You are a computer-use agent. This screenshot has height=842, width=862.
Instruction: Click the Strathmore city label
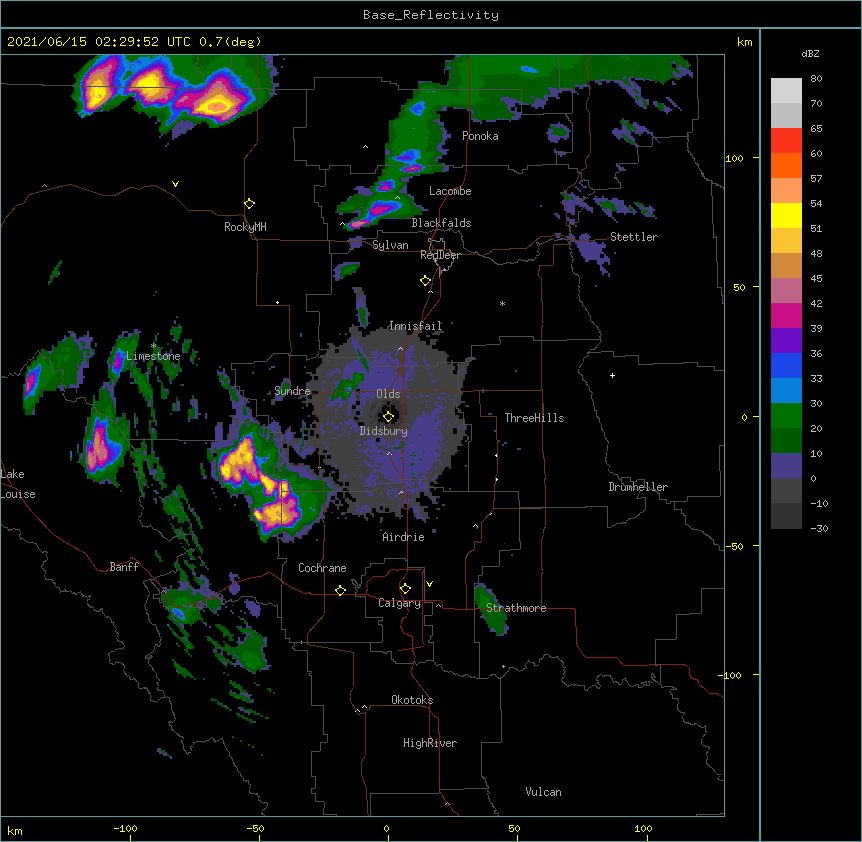coord(516,608)
